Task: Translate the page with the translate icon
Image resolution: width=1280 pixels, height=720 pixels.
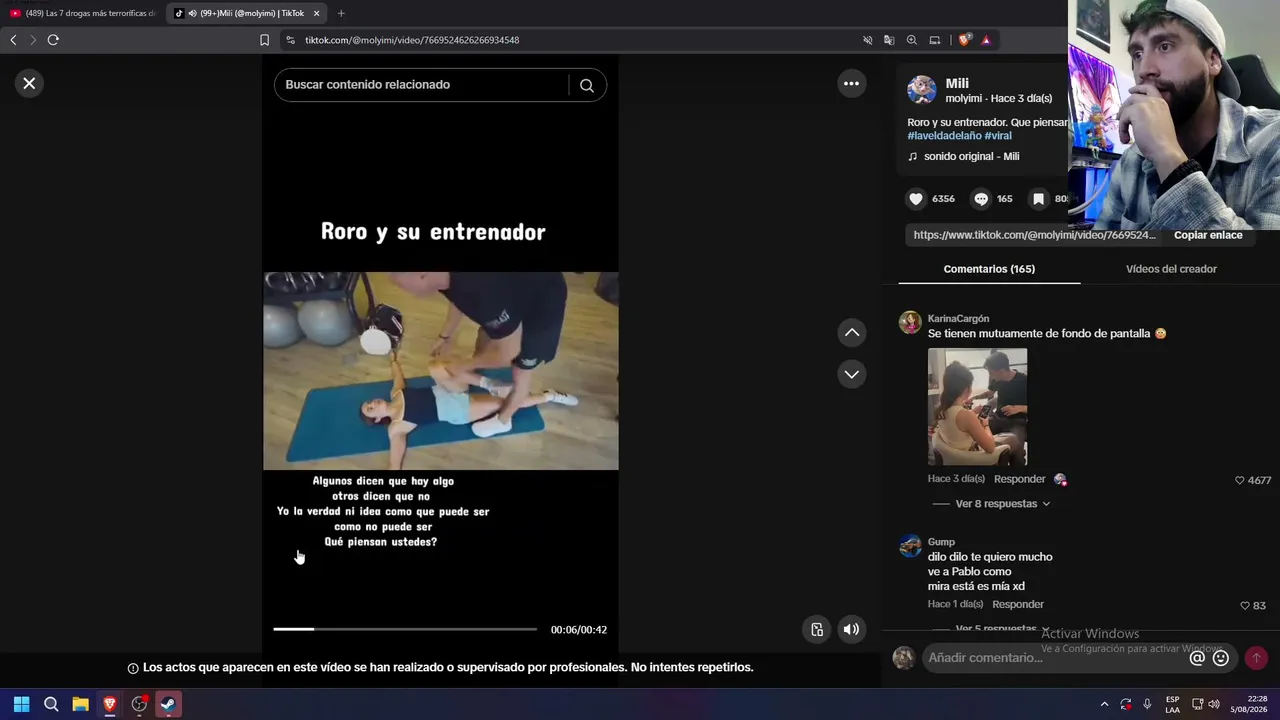Action: [x=889, y=40]
